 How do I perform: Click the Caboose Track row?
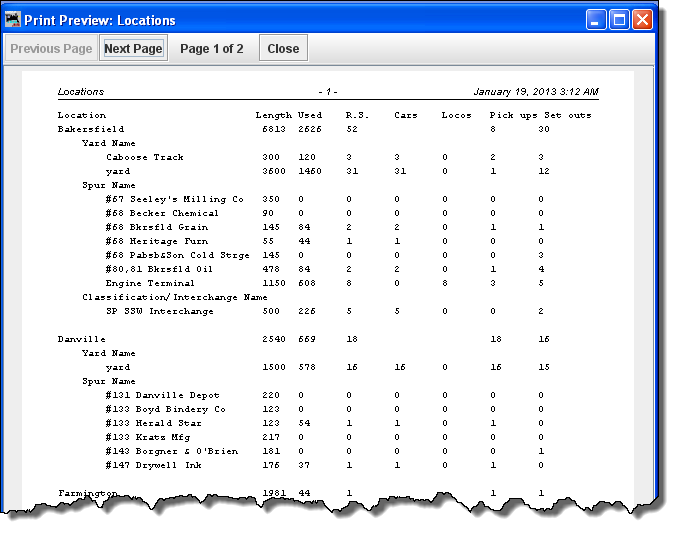pyautogui.click(x=145, y=157)
